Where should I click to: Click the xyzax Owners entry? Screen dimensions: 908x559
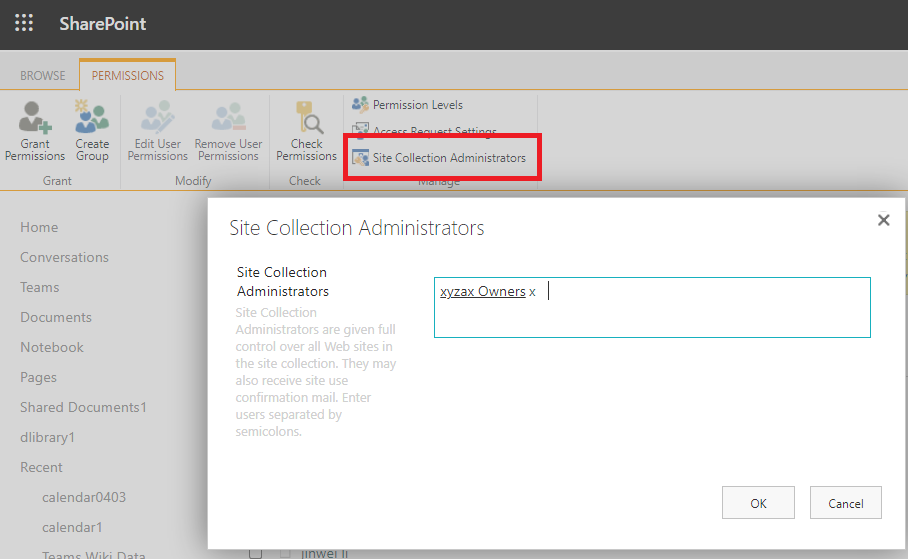[x=482, y=291]
